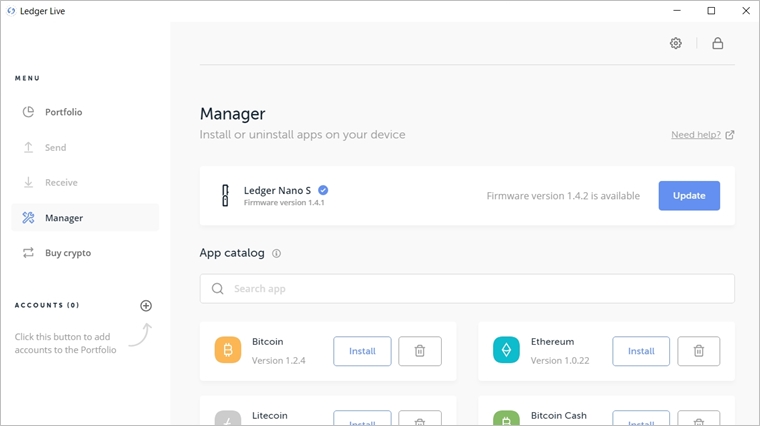The width and height of the screenshot is (760, 426).
Task: Install the Bitcoin app
Action: click(362, 351)
